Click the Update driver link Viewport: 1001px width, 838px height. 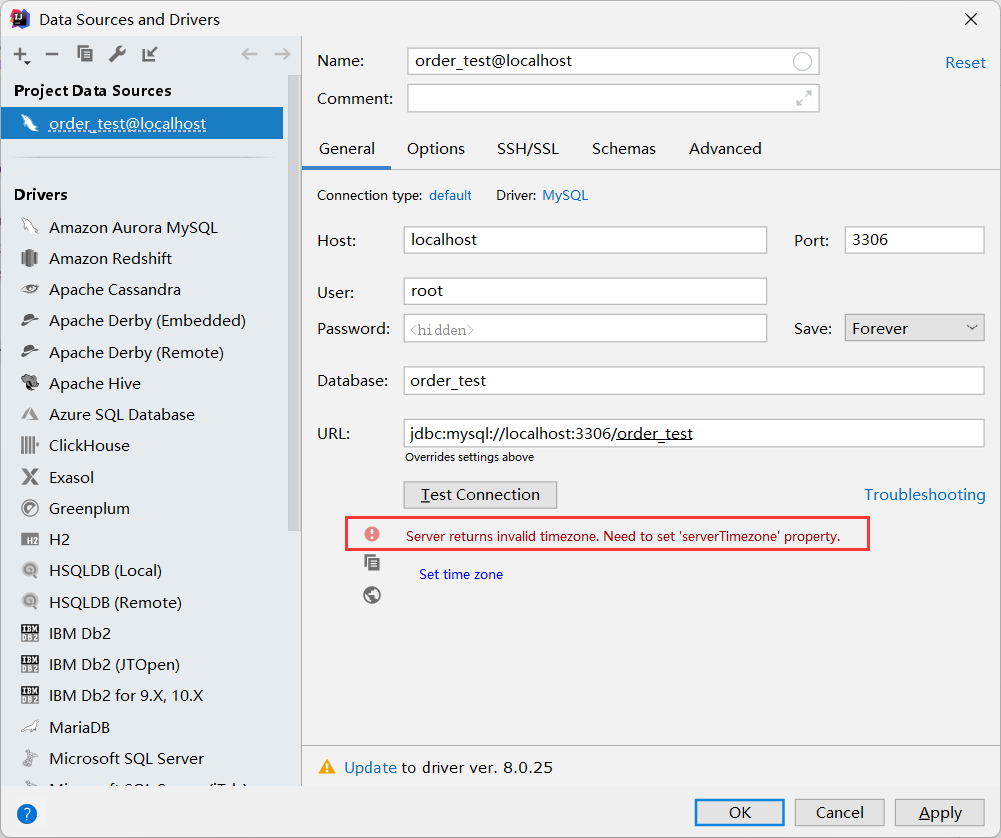[x=370, y=767]
